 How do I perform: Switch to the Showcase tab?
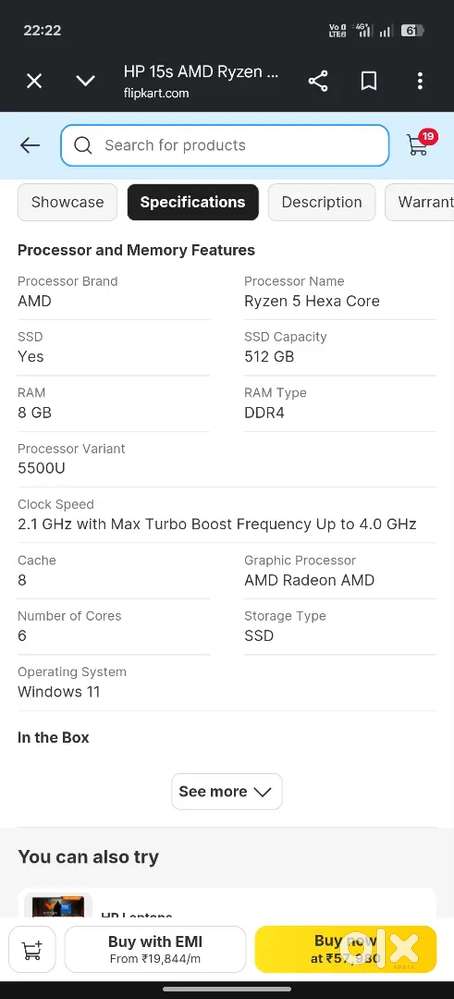[x=67, y=202]
